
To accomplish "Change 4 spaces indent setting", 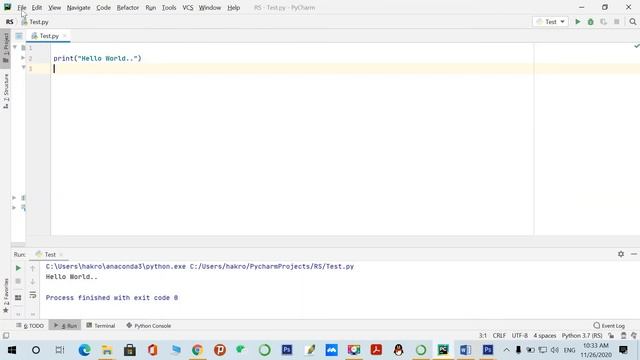I will (544, 336).
